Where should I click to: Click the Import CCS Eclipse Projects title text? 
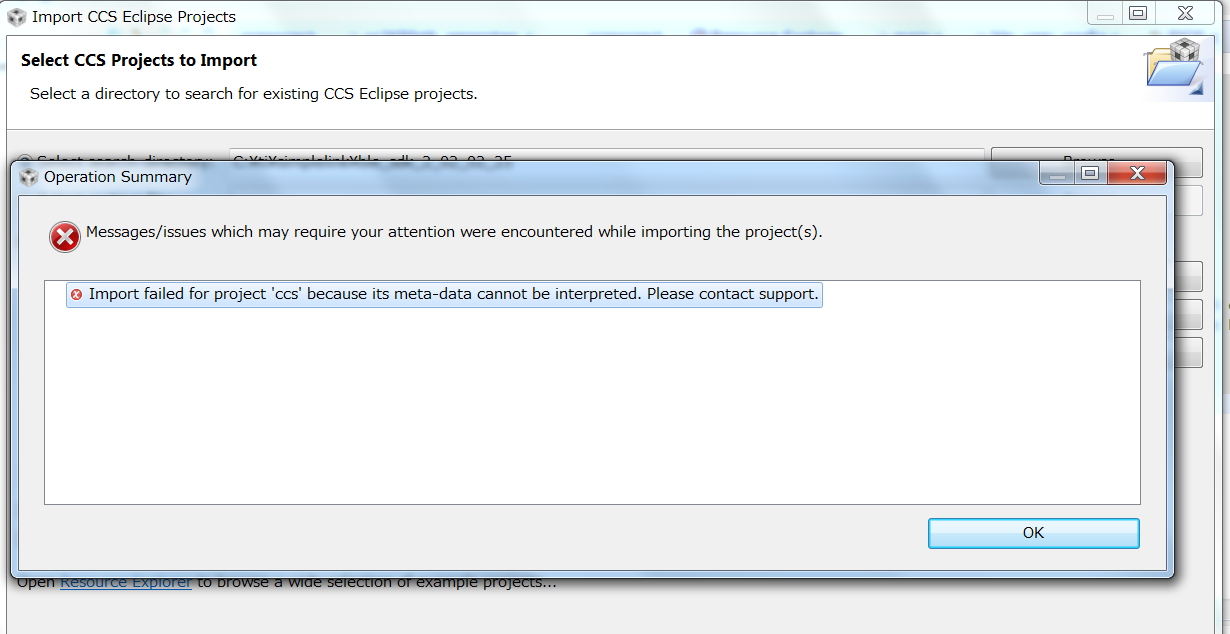pyautogui.click(x=134, y=17)
